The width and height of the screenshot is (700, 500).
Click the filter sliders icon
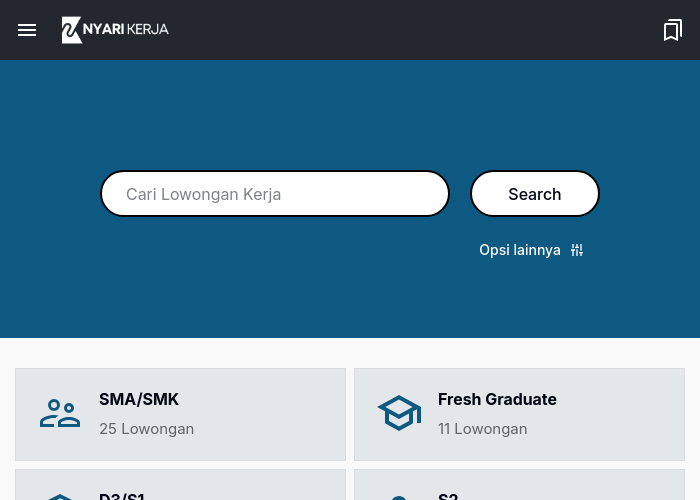[x=577, y=250]
